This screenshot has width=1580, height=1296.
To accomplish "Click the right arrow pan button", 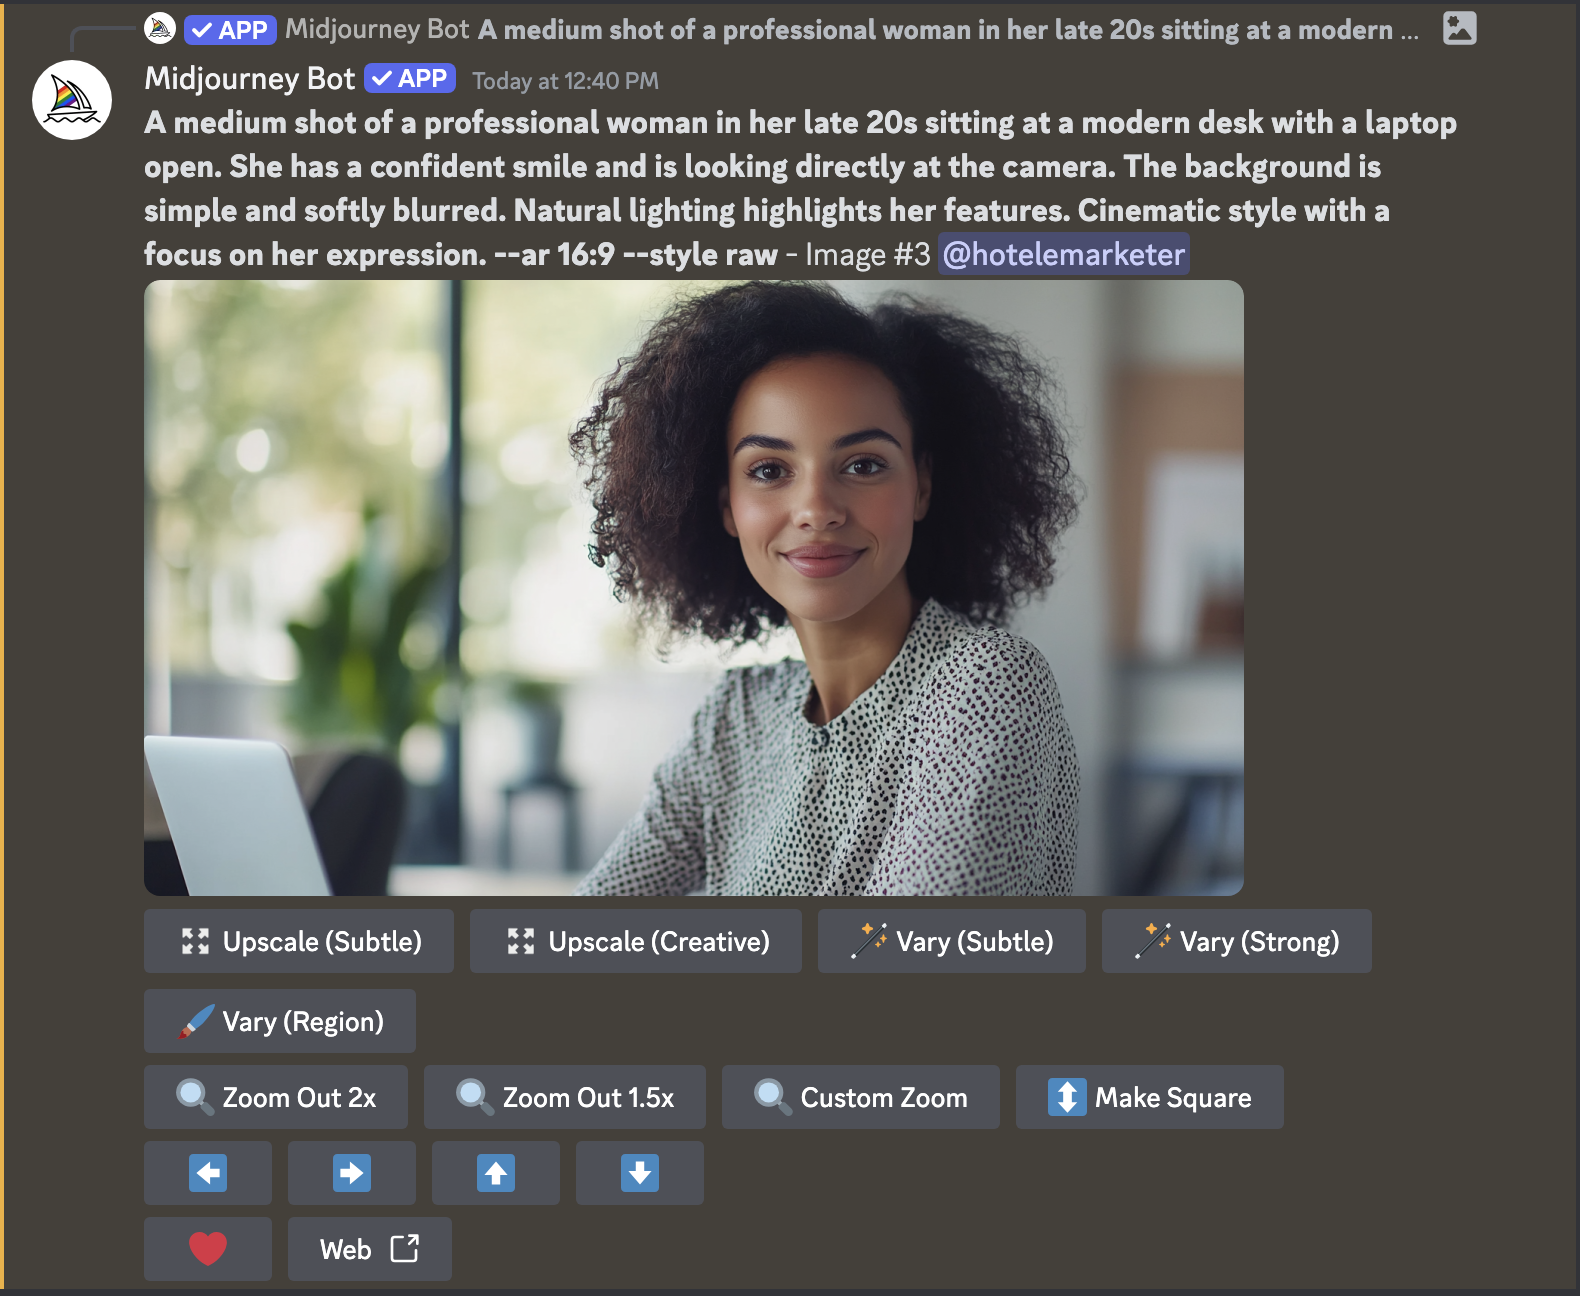I will pos(352,1173).
